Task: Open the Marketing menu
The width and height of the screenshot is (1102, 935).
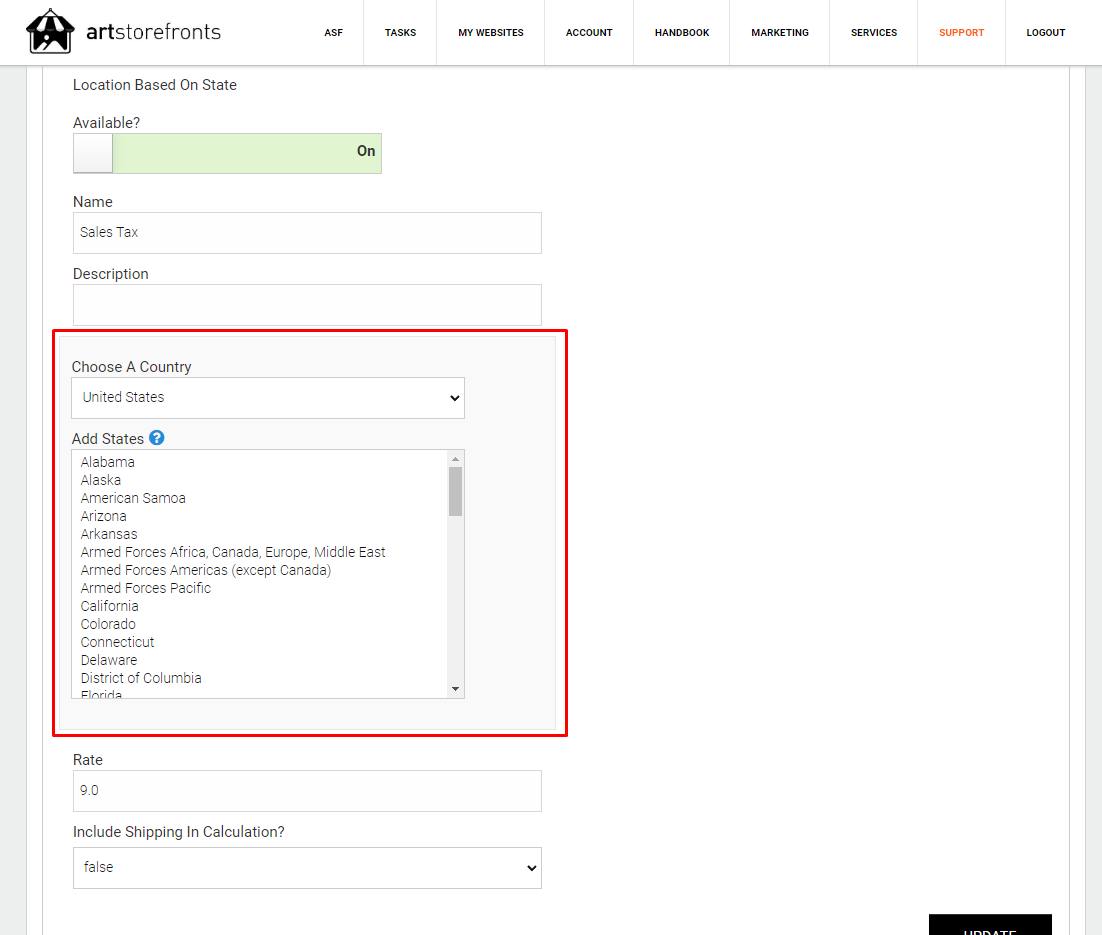Action: 779,32
